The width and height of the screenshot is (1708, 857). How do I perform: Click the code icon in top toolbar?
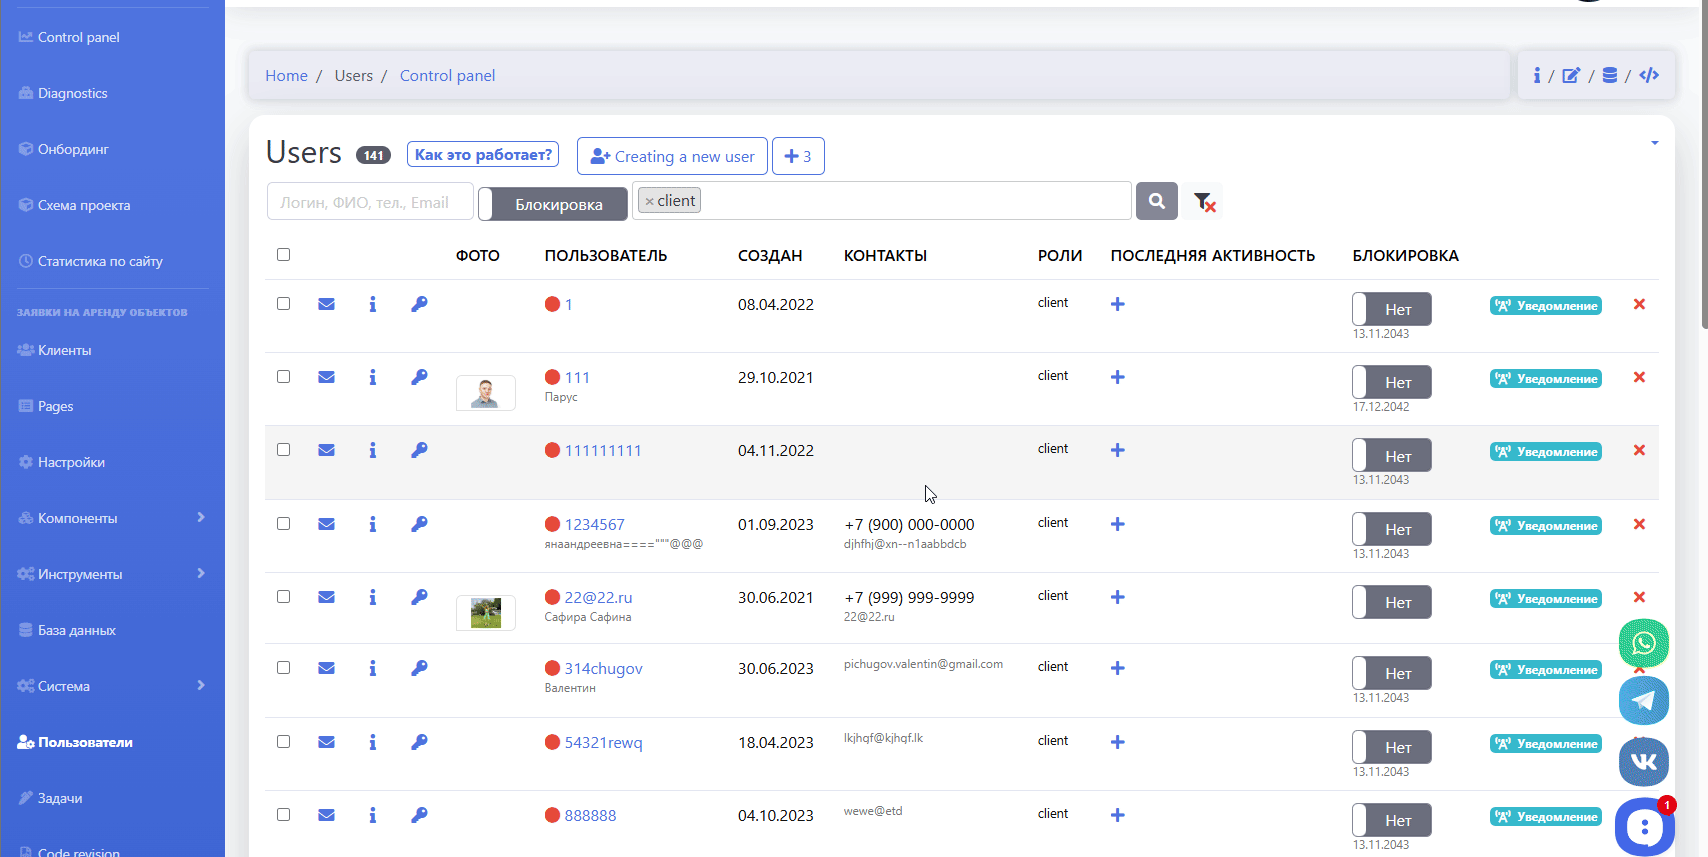tap(1649, 75)
